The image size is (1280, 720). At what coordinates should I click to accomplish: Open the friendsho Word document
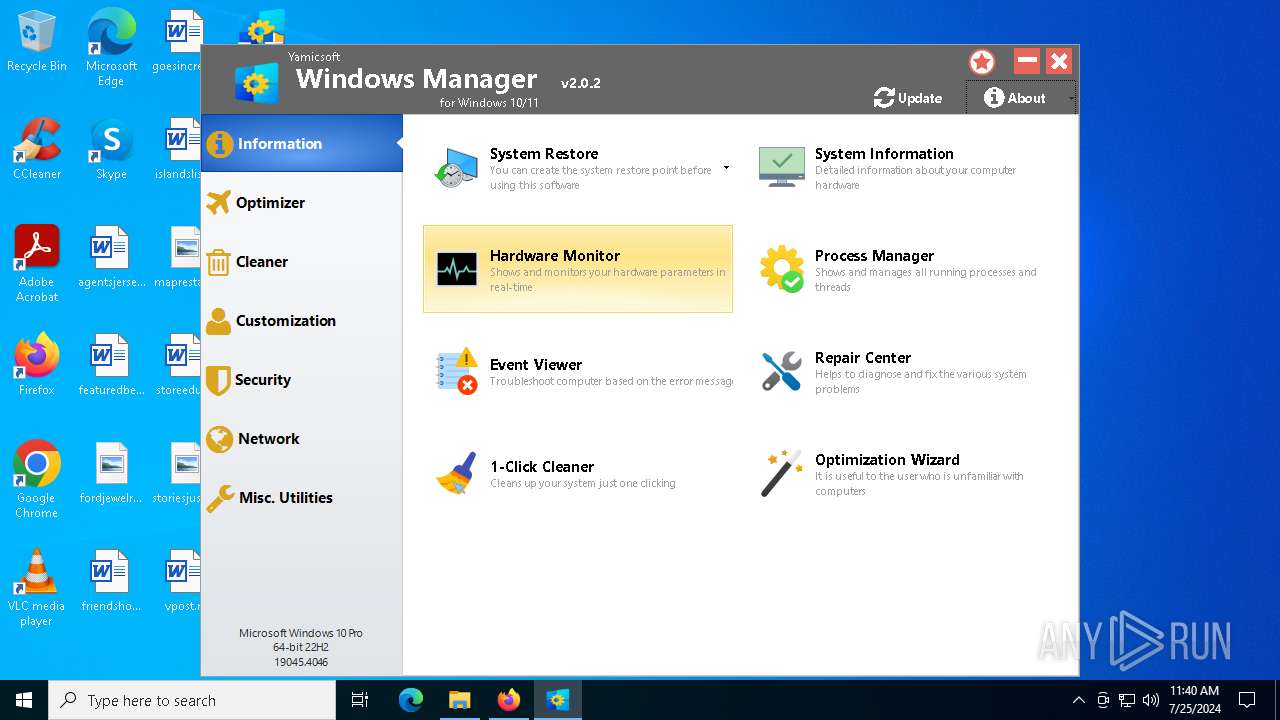pos(111,581)
